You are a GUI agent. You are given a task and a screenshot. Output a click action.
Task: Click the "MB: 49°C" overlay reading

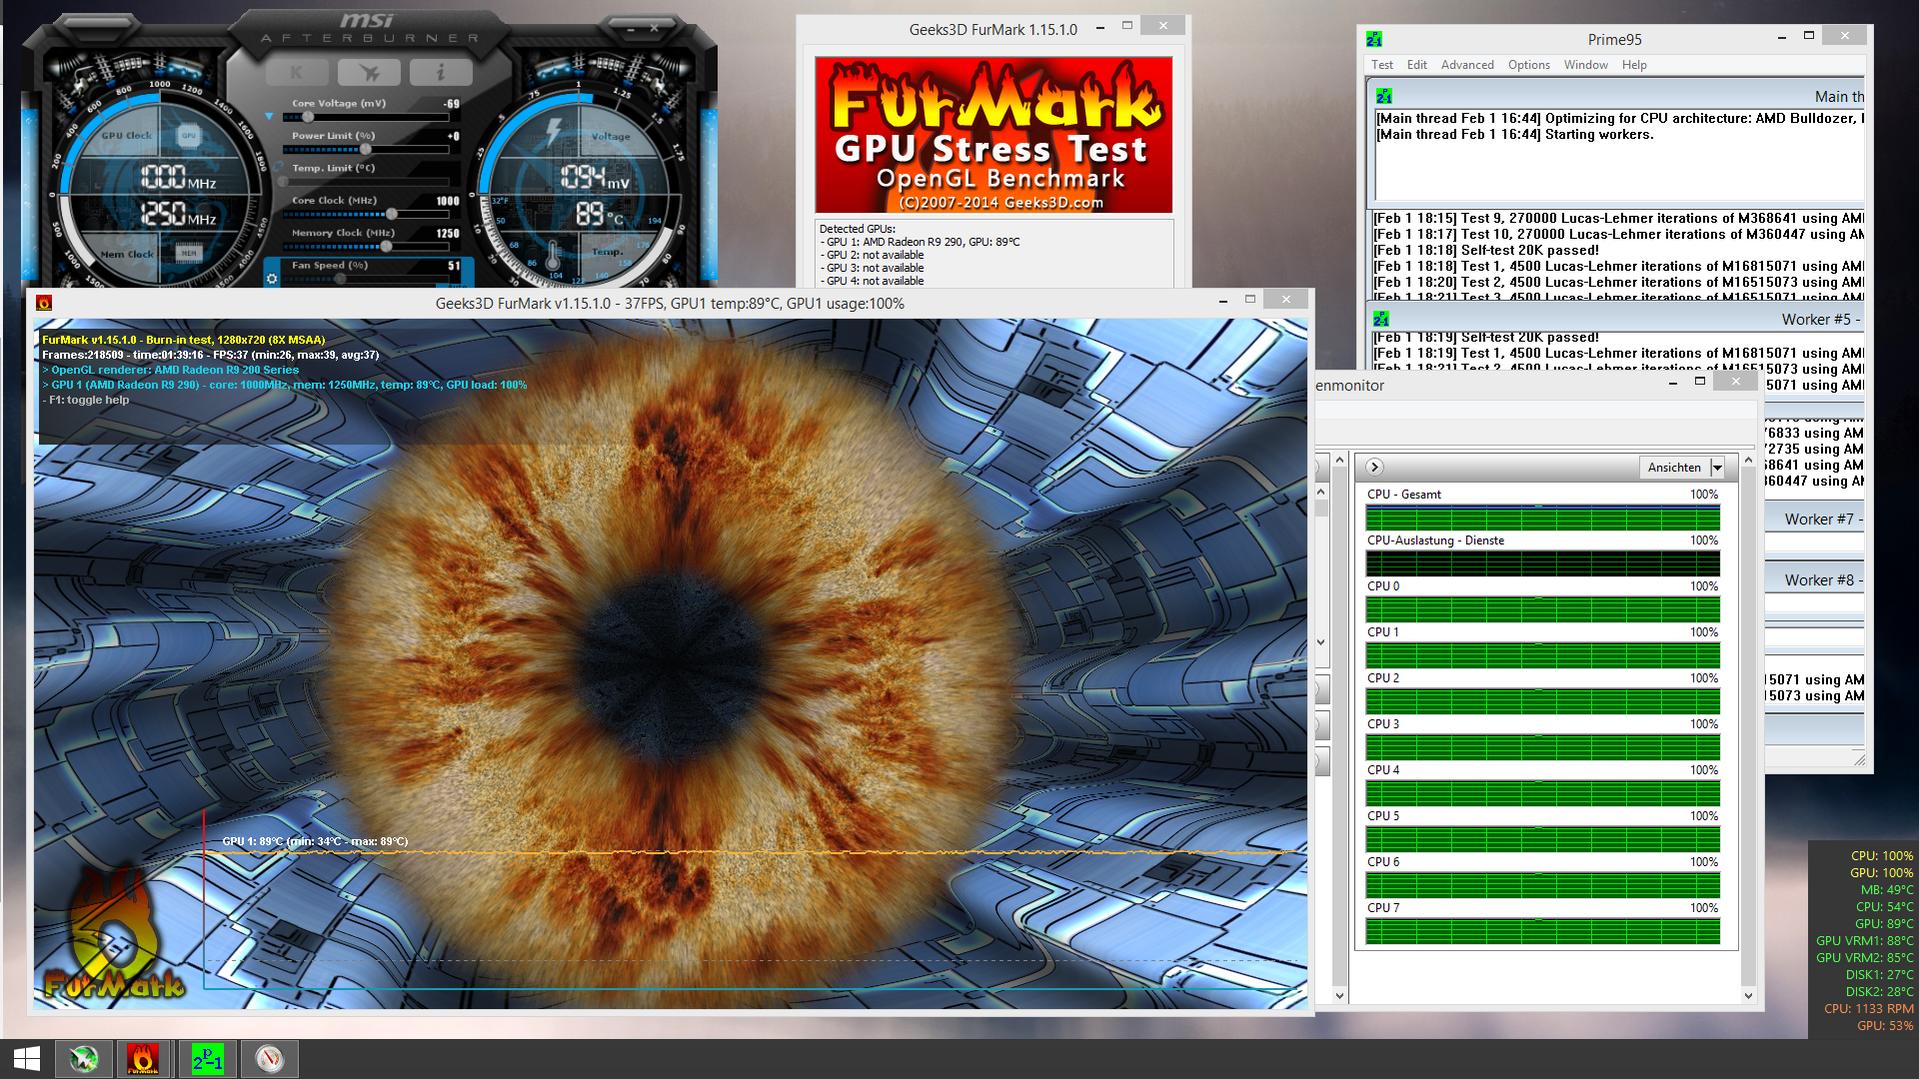(1887, 890)
